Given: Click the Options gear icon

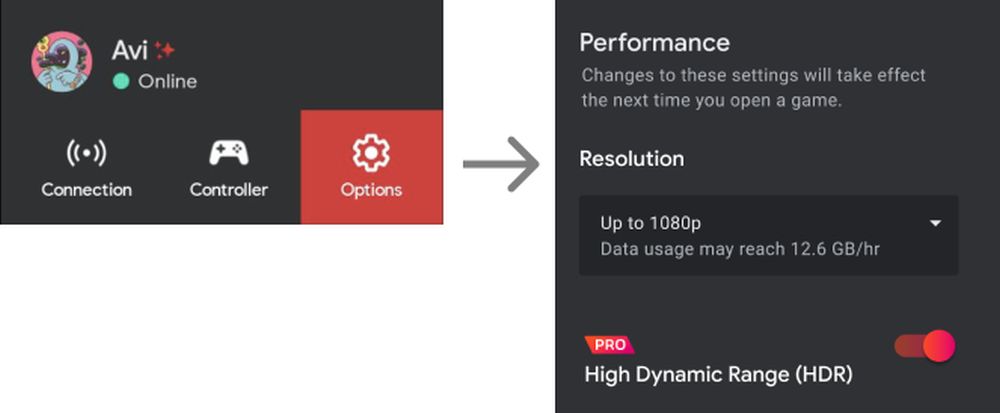Looking at the screenshot, I should [x=371, y=153].
